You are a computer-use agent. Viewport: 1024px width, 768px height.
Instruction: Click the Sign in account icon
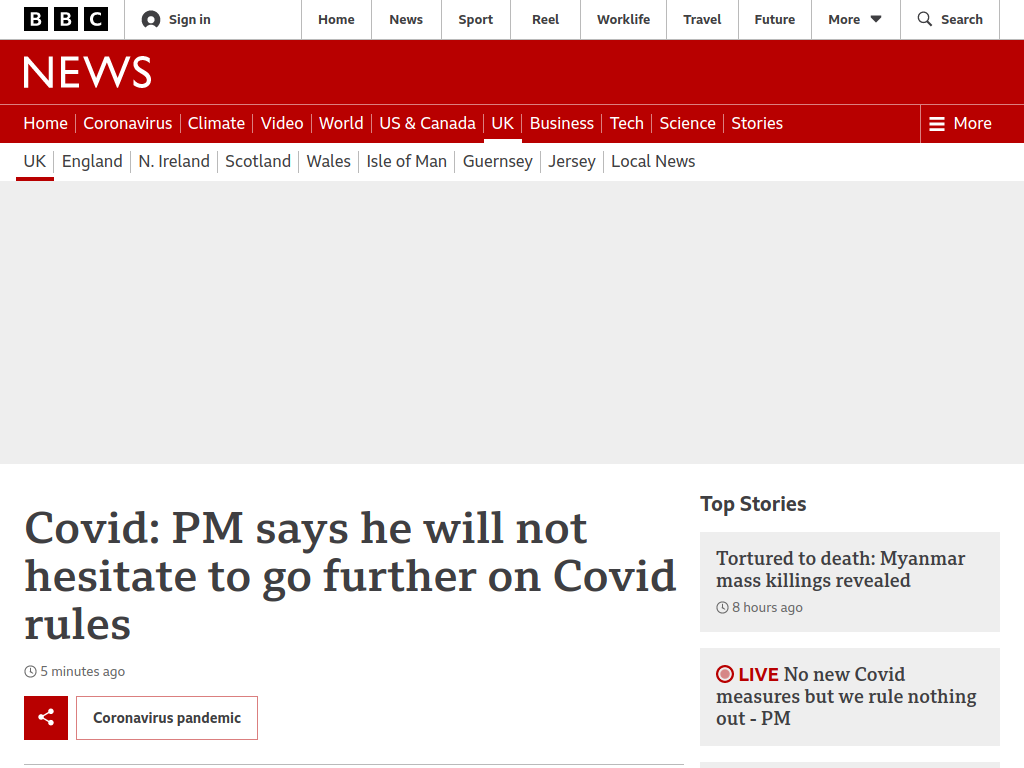pos(151,20)
